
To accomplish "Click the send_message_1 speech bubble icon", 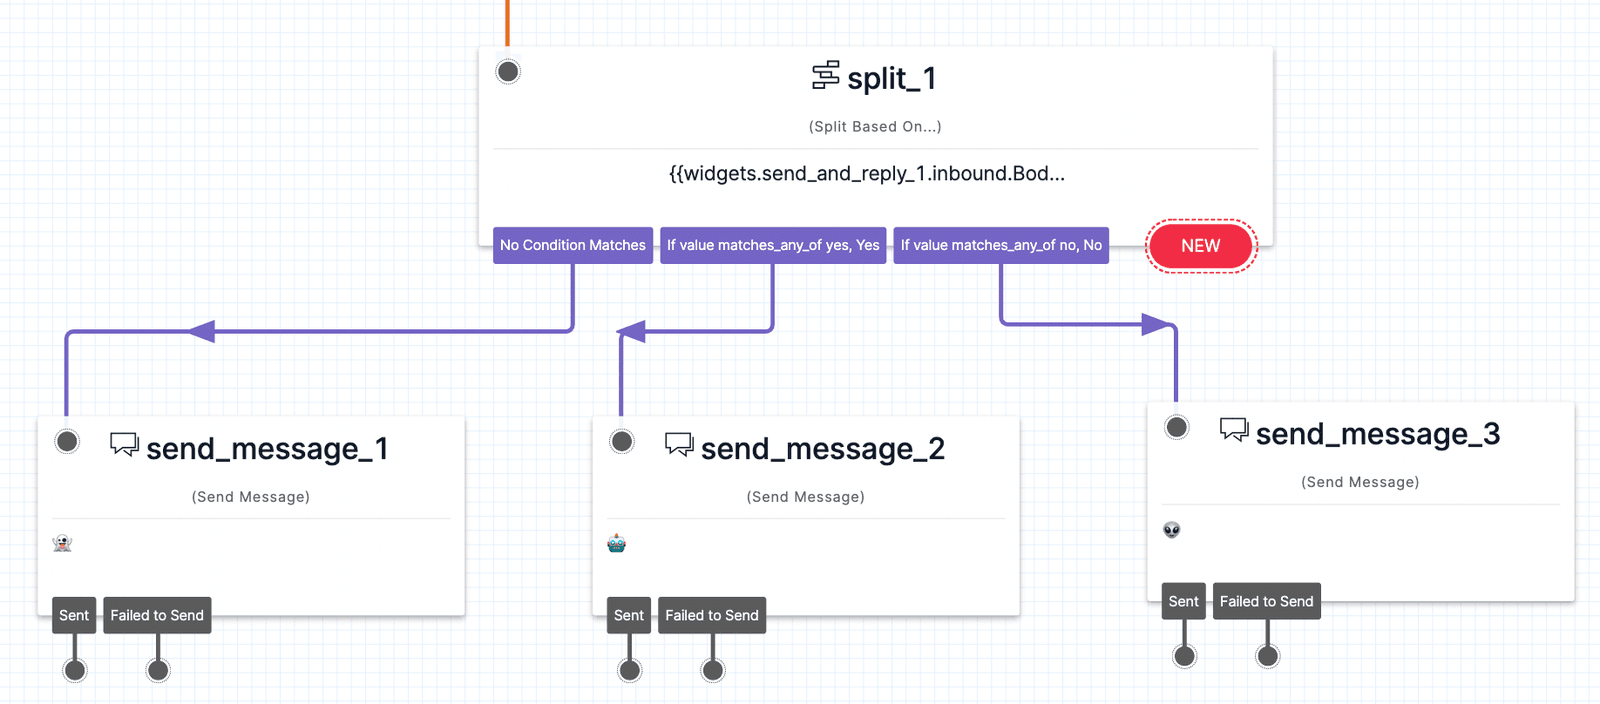I will pos(124,445).
